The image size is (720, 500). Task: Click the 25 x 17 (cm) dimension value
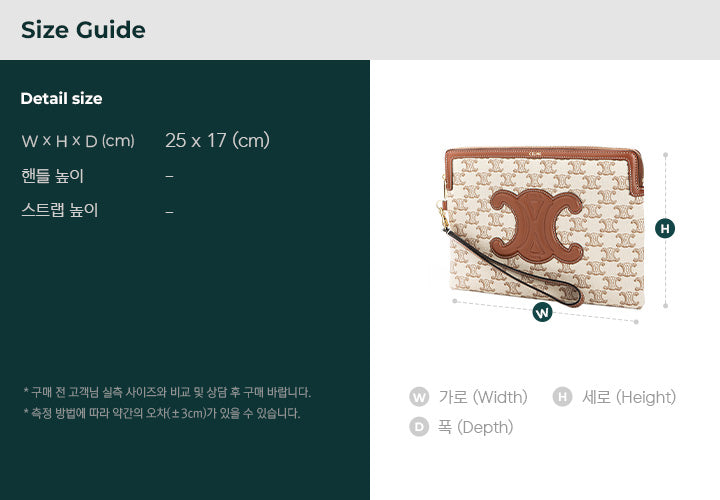coord(217,141)
